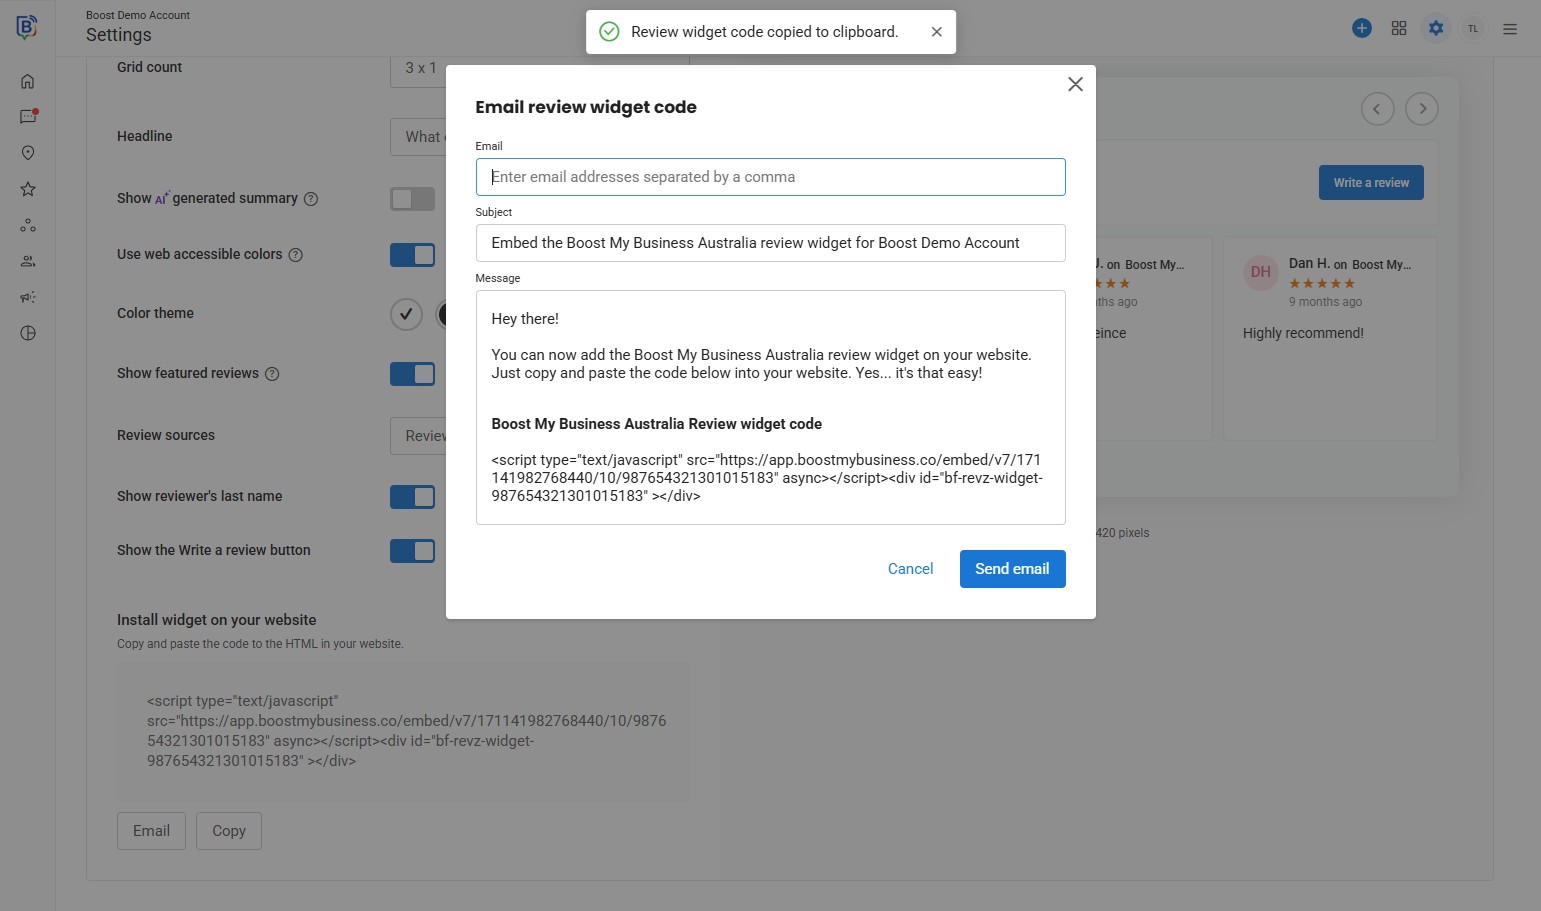Select the light color theme swatch
This screenshot has width=1541, height=911.
pyautogui.click(x=406, y=314)
